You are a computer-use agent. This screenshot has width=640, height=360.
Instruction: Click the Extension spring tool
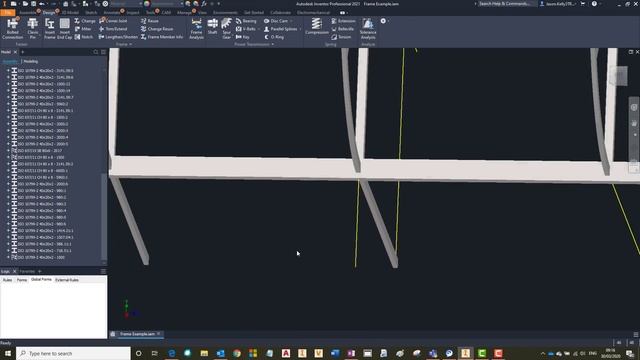[343, 21]
